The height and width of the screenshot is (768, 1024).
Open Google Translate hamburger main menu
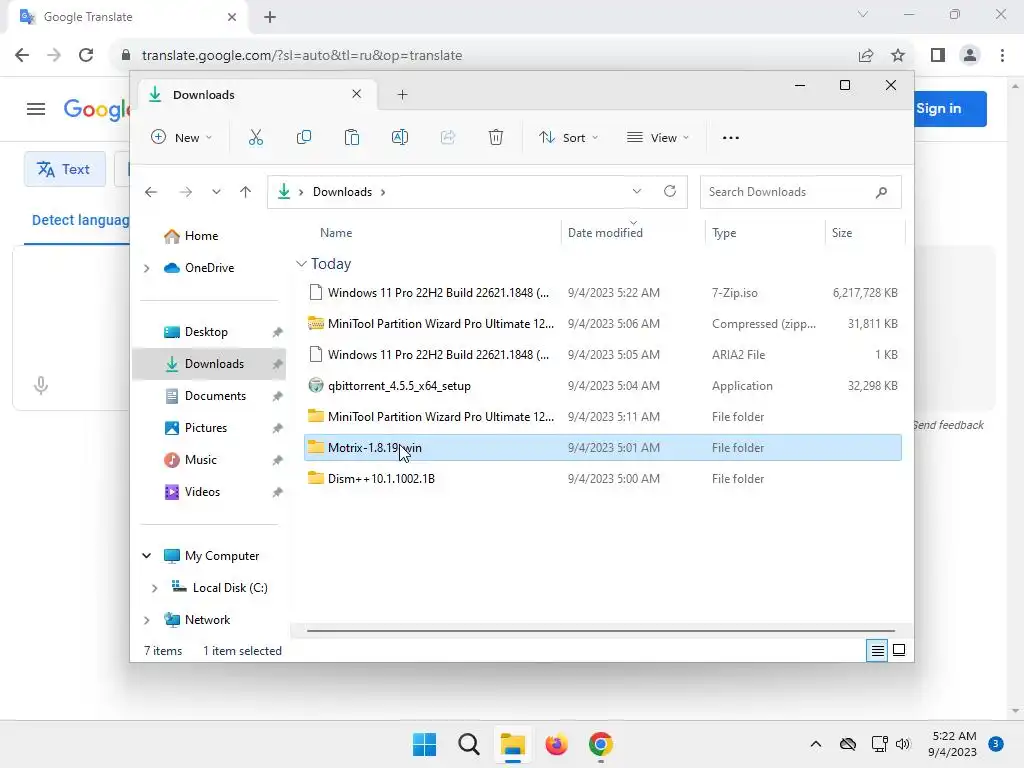tap(36, 109)
